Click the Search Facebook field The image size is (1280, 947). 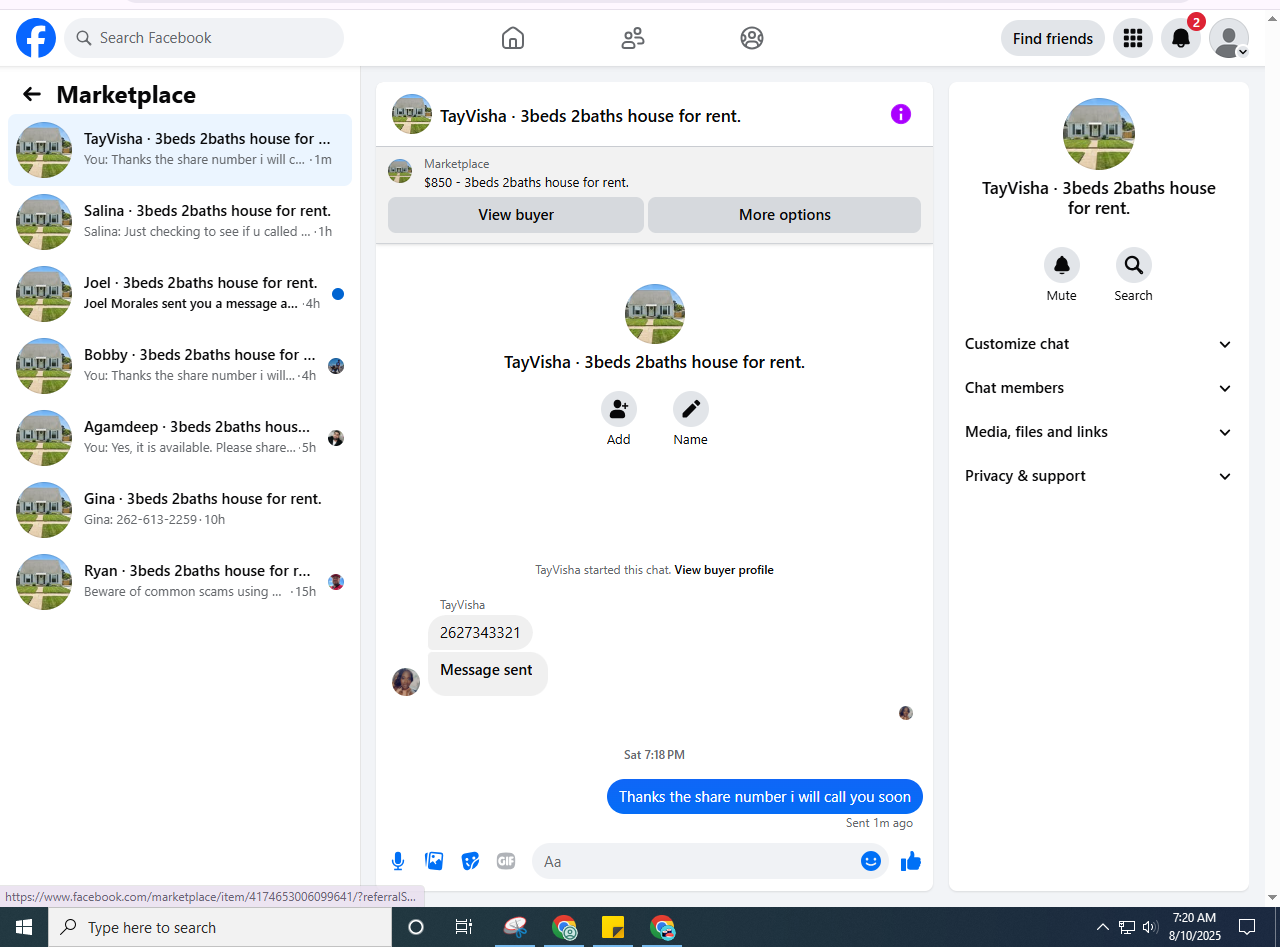pos(204,38)
